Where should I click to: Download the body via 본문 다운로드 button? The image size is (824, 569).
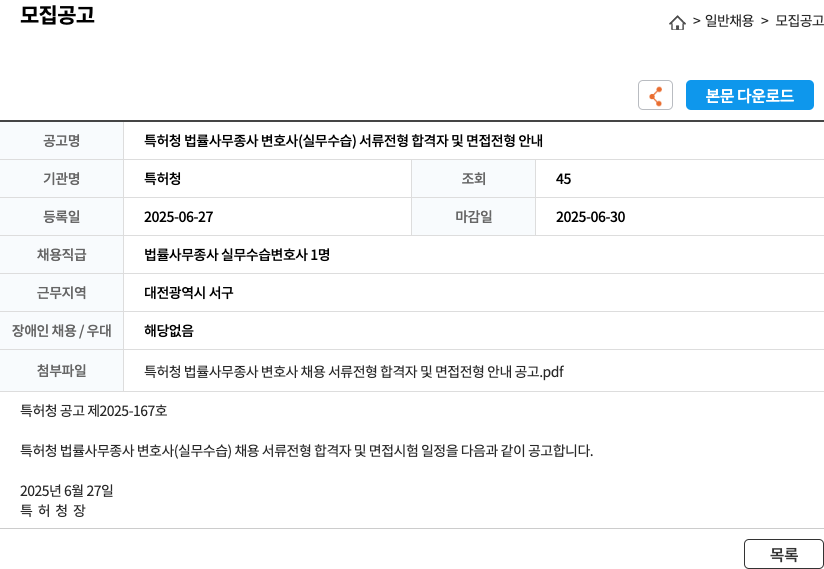pyautogui.click(x=749, y=95)
